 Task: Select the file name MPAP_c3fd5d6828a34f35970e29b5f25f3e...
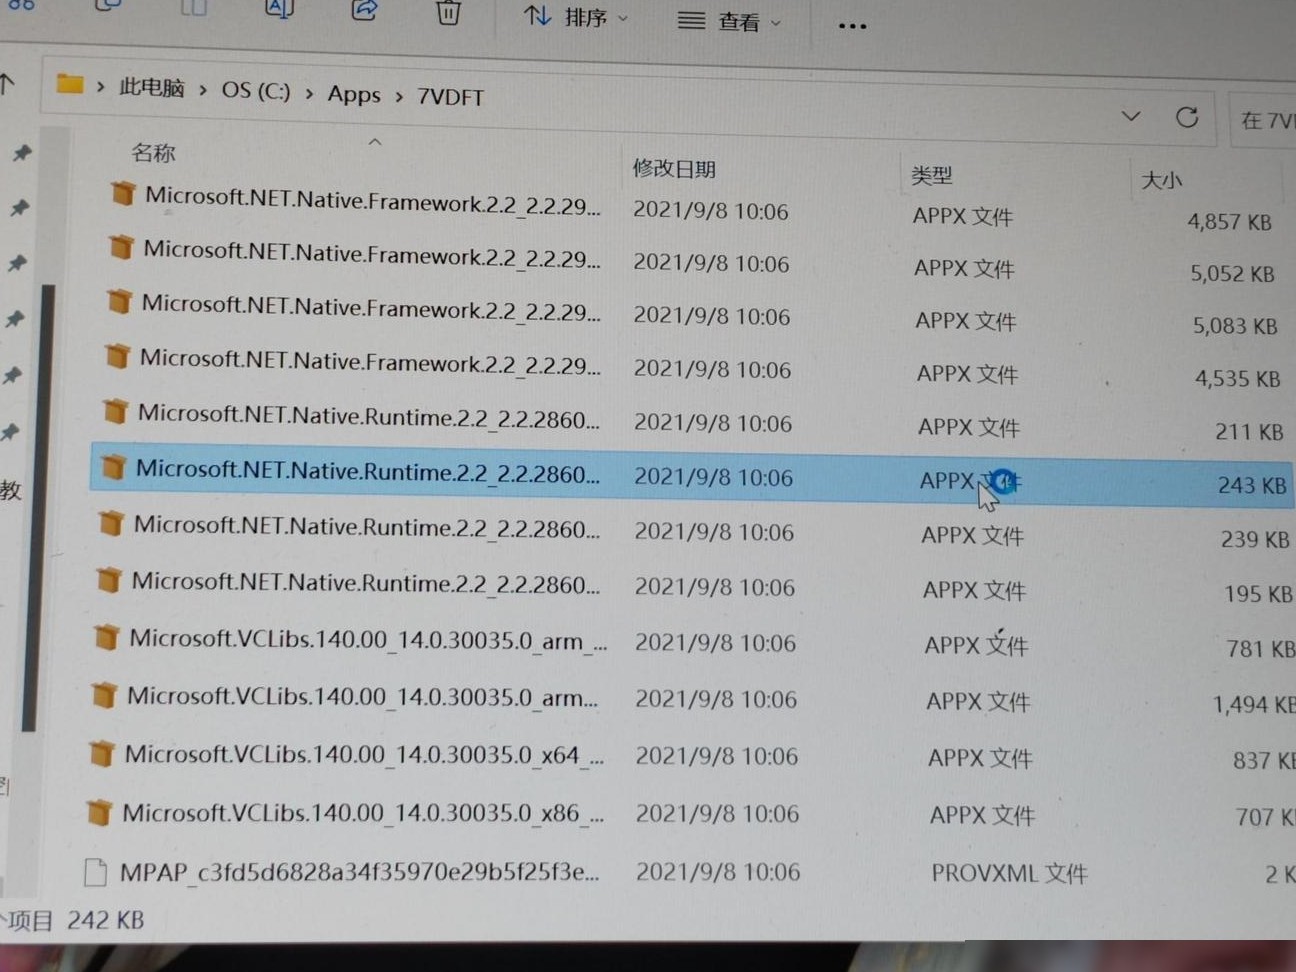(x=360, y=872)
